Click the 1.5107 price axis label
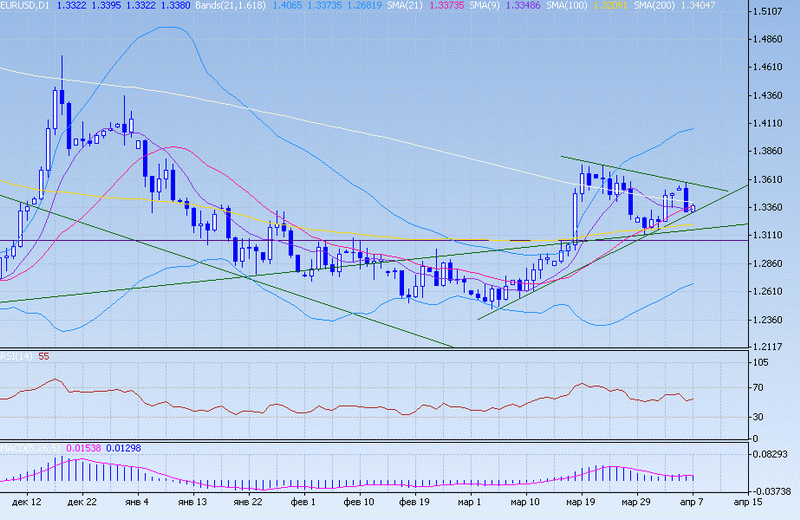This screenshot has width=800, height=520. click(776, 12)
